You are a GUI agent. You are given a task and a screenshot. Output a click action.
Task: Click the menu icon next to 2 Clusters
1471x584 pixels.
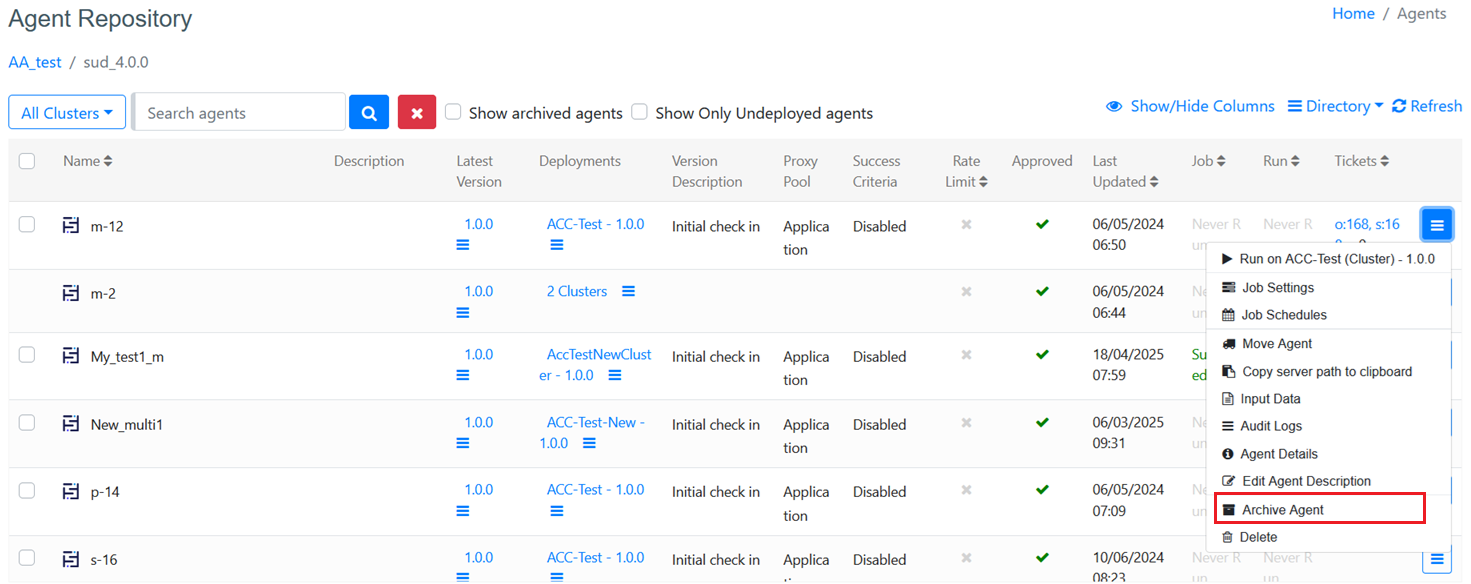628,292
